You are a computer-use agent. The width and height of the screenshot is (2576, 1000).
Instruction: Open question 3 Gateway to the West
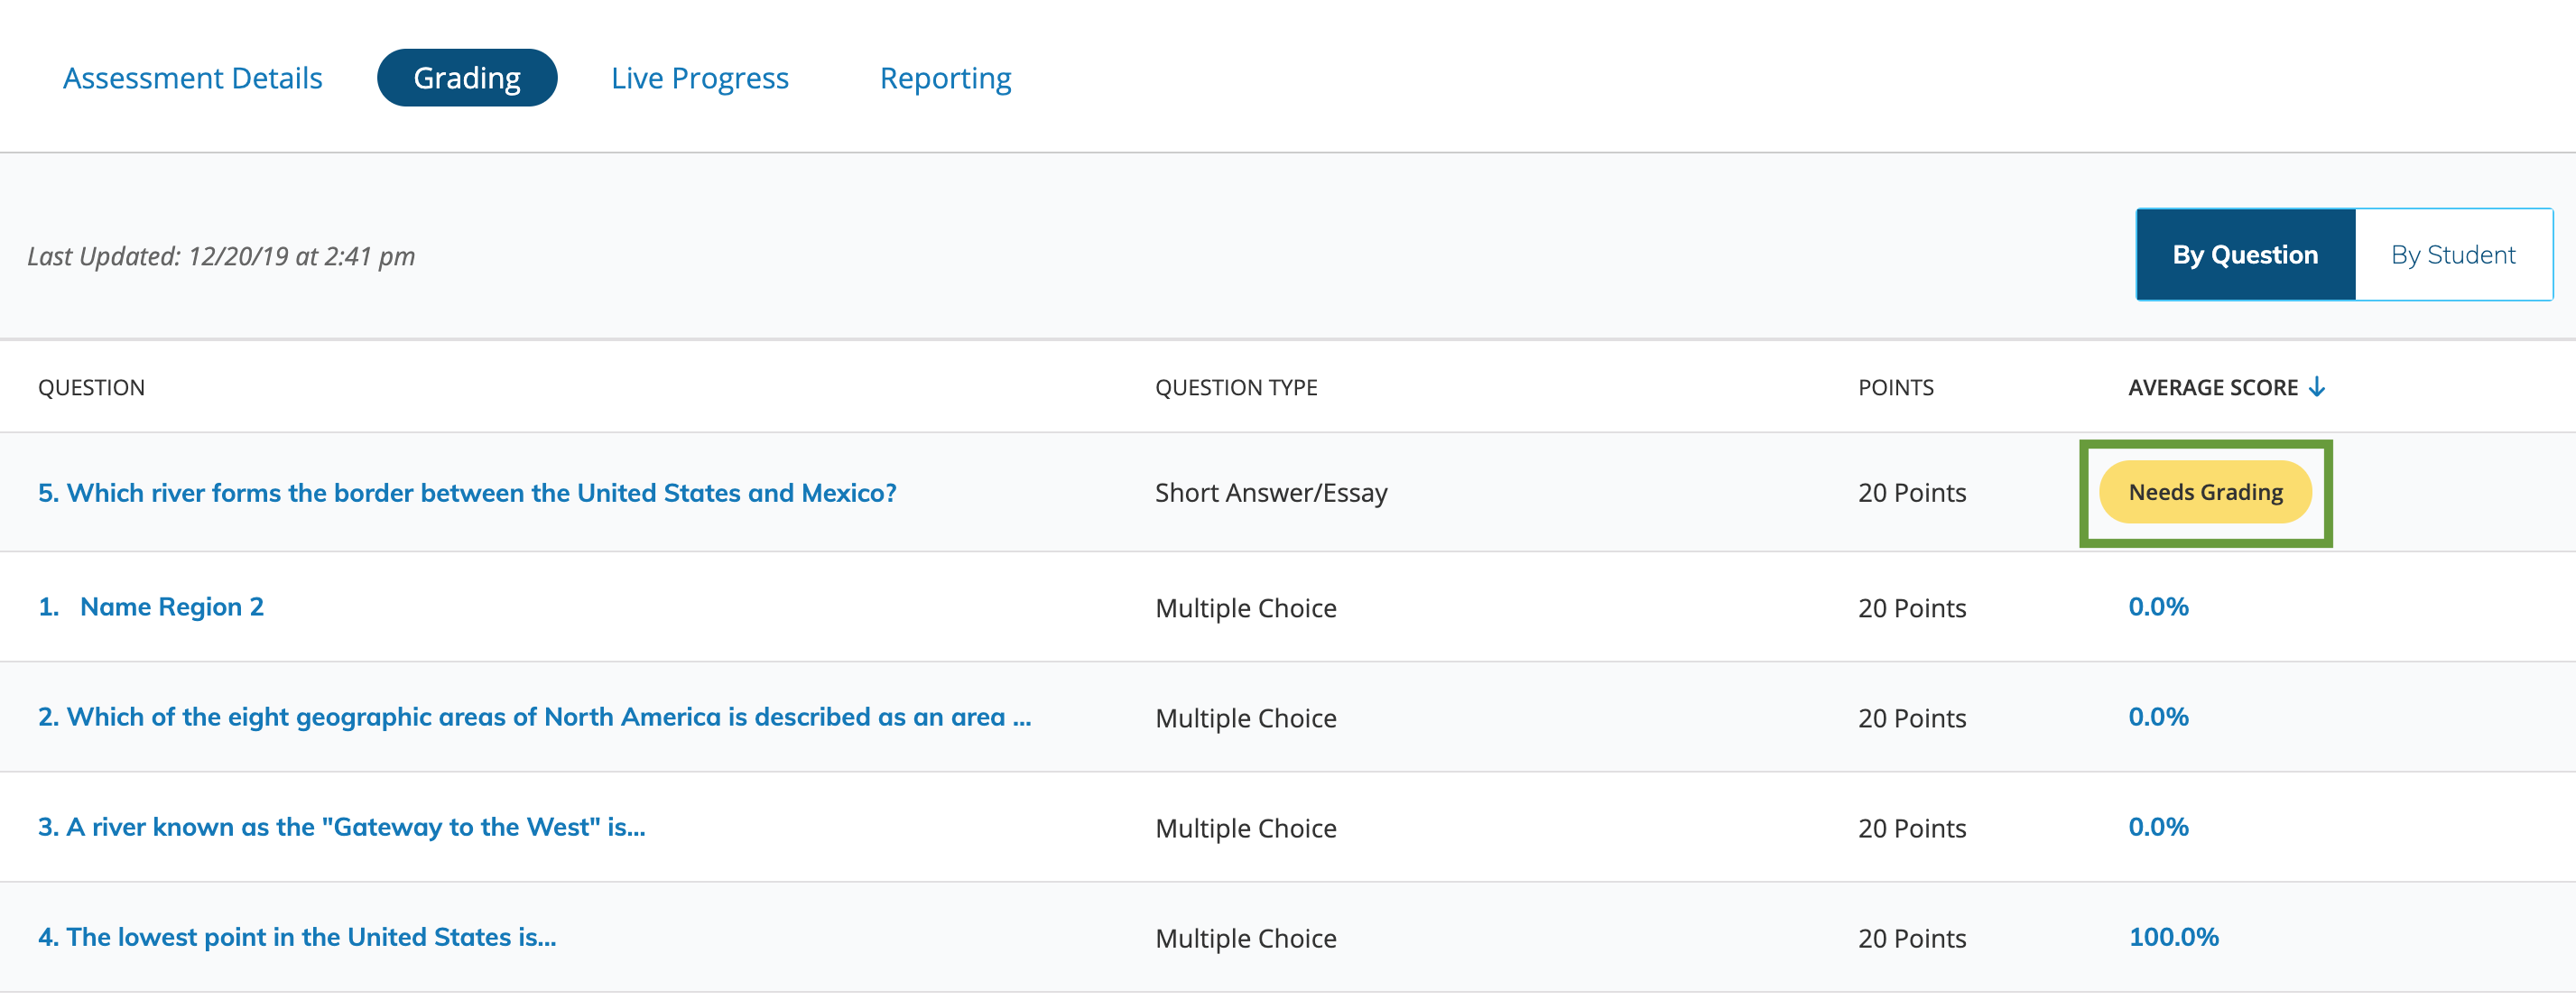click(x=341, y=827)
